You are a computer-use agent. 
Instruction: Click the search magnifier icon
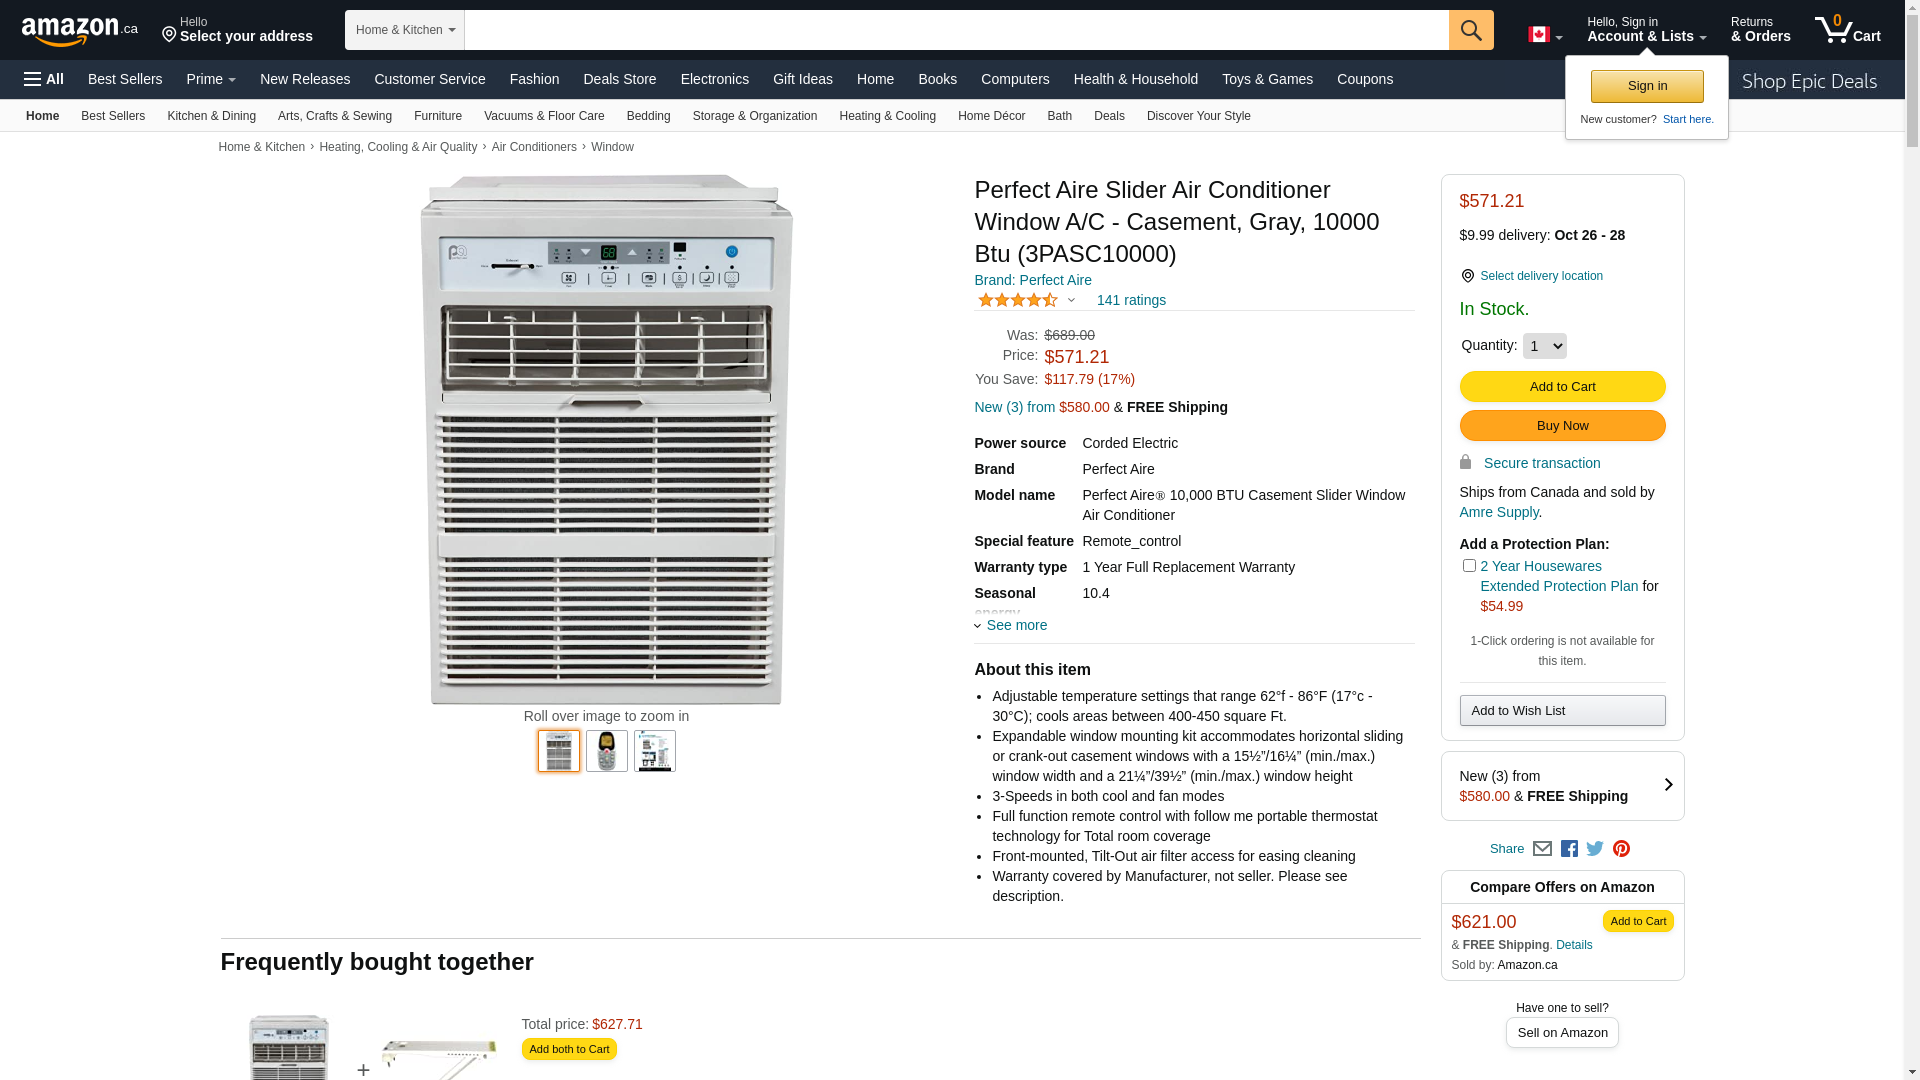click(x=1470, y=30)
